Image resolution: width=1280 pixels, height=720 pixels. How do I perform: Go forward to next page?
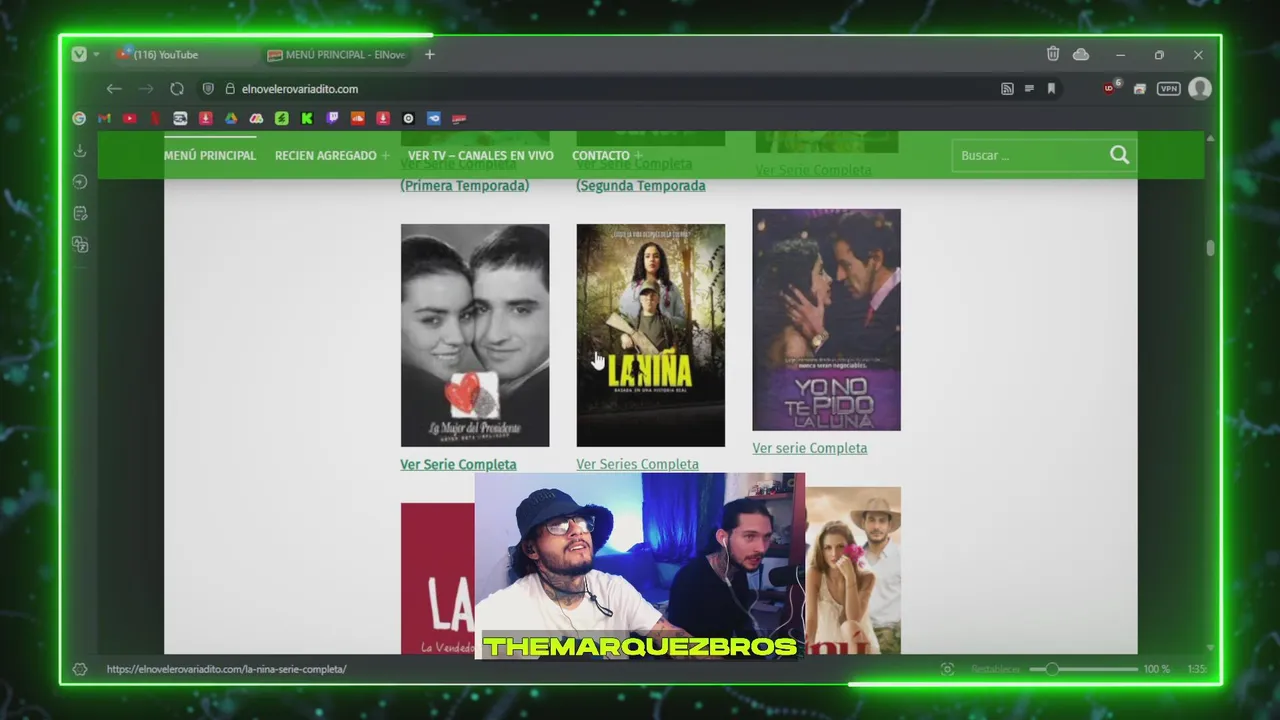146,89
